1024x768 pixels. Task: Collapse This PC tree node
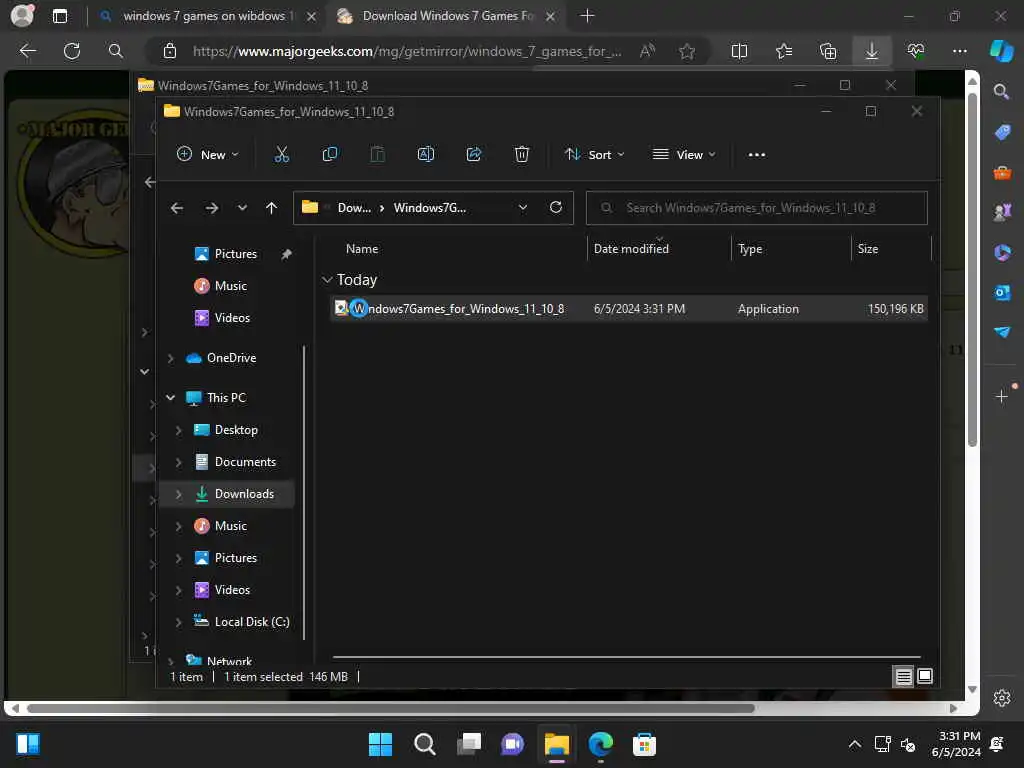[x=170, y=397]
